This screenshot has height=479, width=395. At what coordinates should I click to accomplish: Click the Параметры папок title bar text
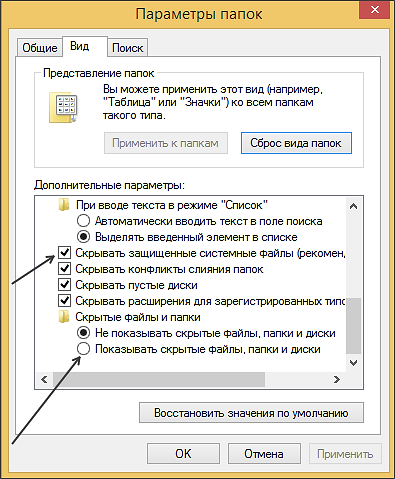tap(199, 14)
